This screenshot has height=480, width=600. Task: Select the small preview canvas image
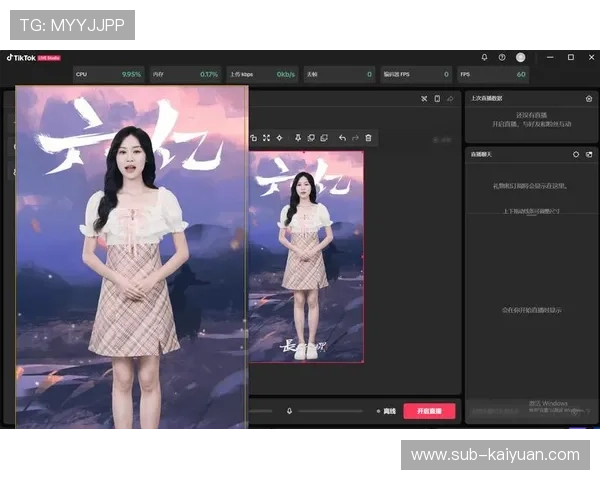point(306,256)
